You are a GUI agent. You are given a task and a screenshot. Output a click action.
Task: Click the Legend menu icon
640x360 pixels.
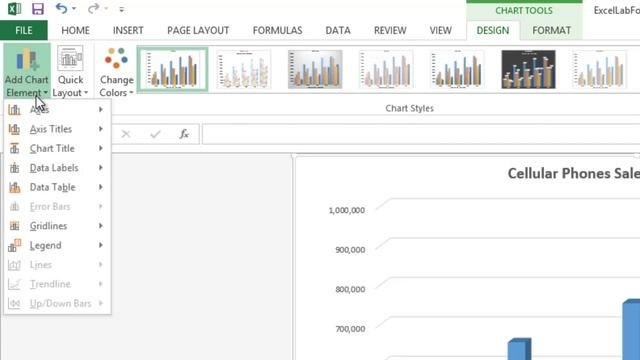pyautogui.click(x=14, y=245)
